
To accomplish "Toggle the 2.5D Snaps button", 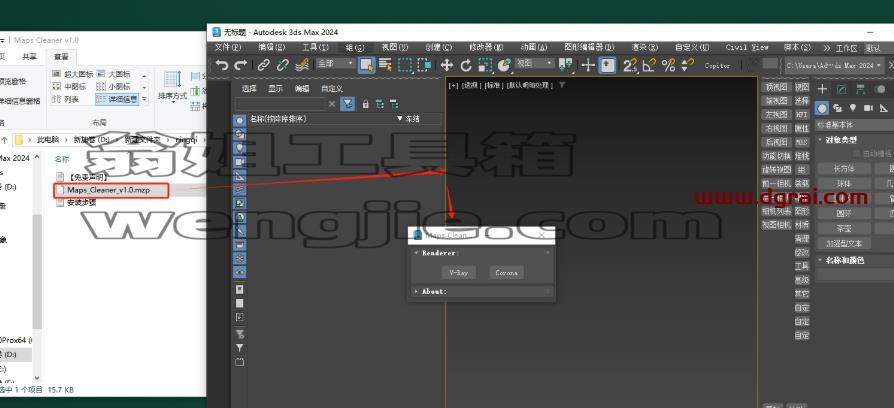I will pyautogui.click(x=630, y=65).
